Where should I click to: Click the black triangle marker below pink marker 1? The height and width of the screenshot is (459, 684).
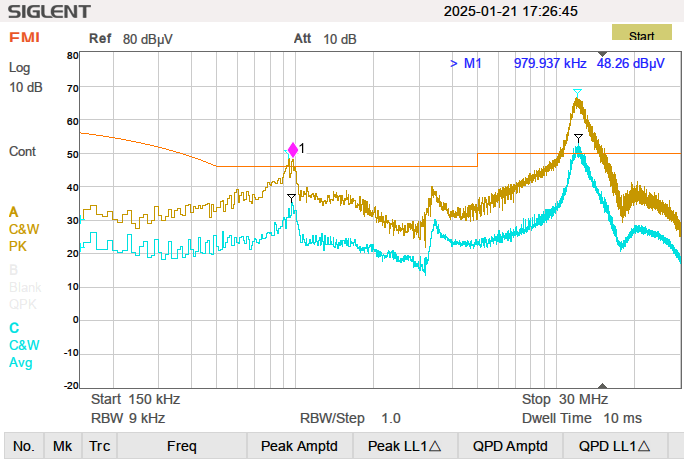coord(291,198)
